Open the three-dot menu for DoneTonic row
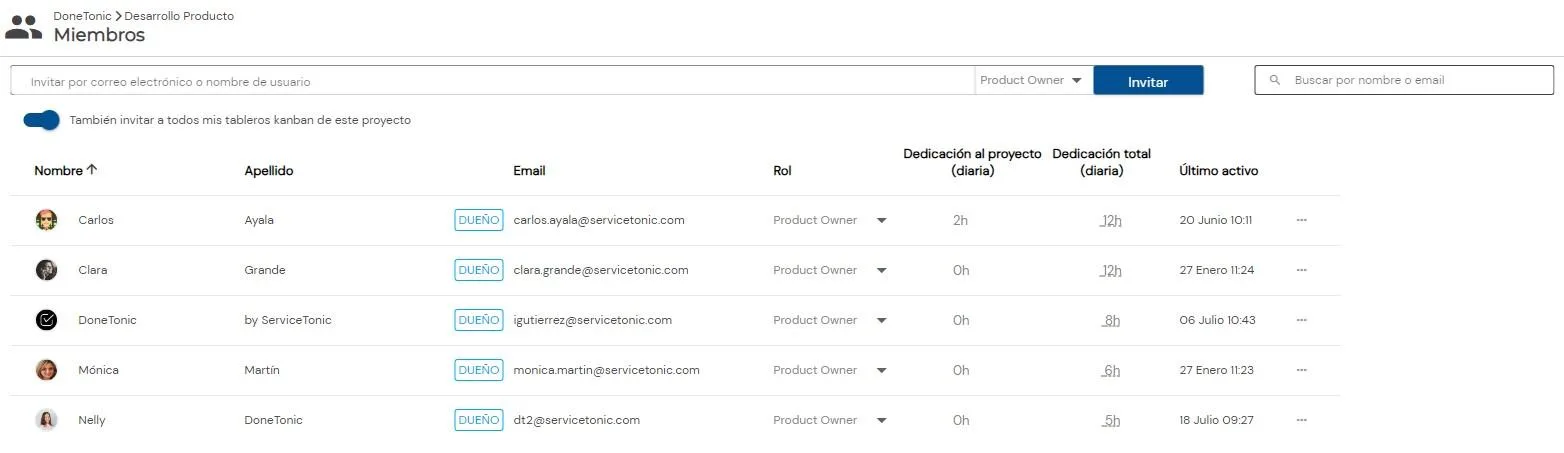This screenshot has height=453, width=1564. coord(1301,320)
